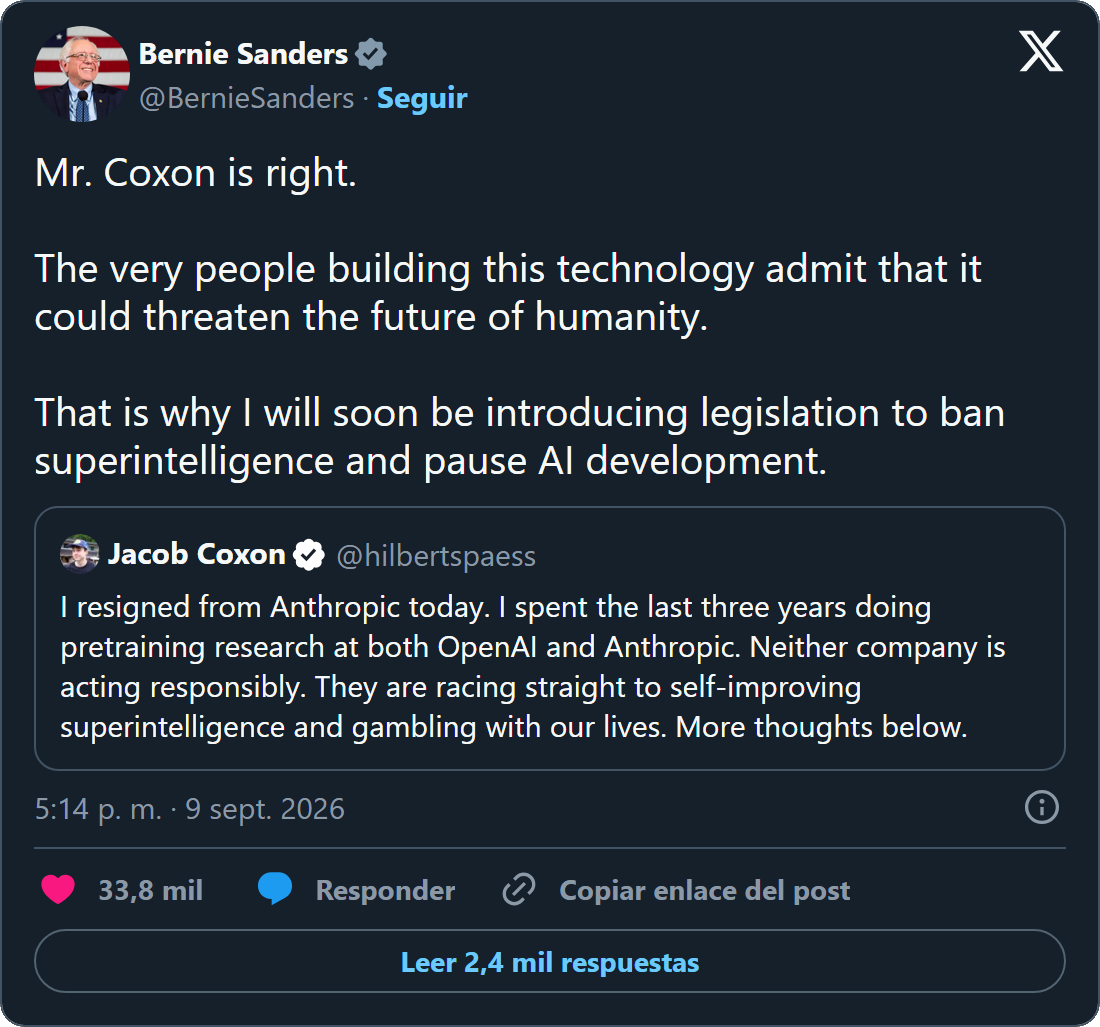This screenshot has width=1100, height=1027.
Task: Click the blue reply bubble icon
Action: pyautogui.click(x=275, y=889)
